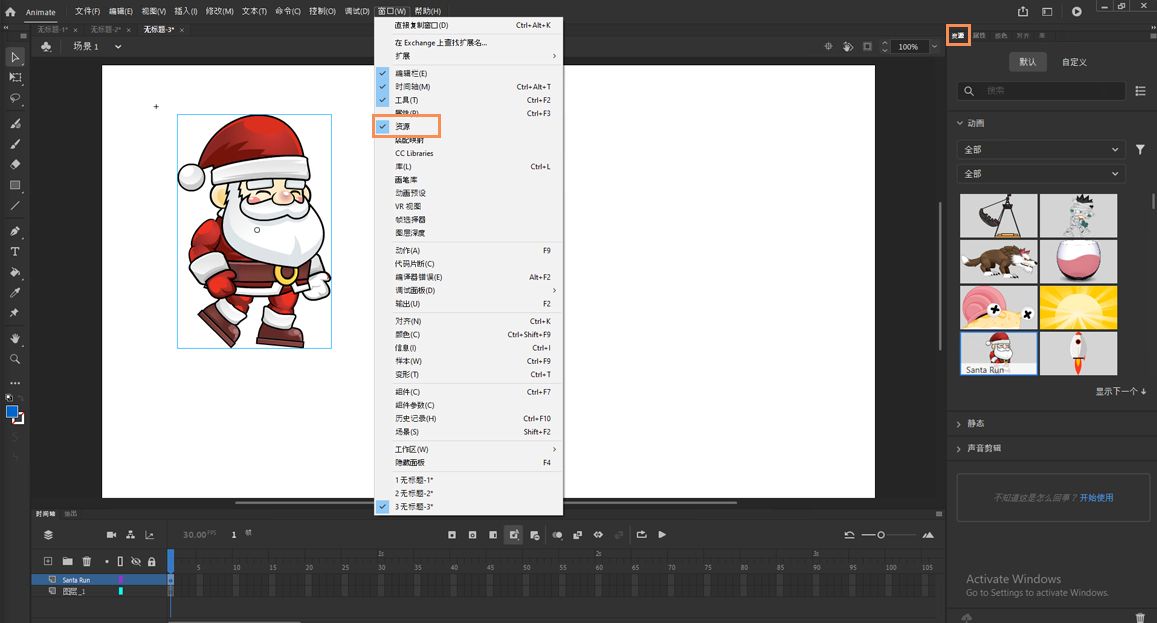Toggle the Loop playback button in timeline

pos(641,534)
